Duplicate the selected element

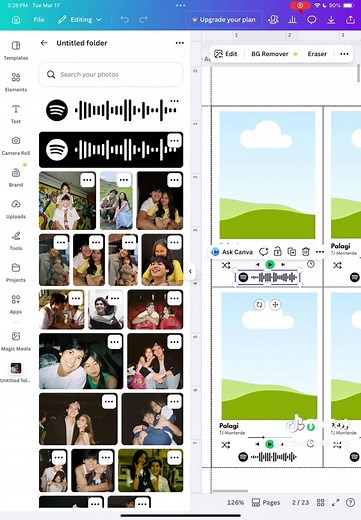tap(292, 252)
